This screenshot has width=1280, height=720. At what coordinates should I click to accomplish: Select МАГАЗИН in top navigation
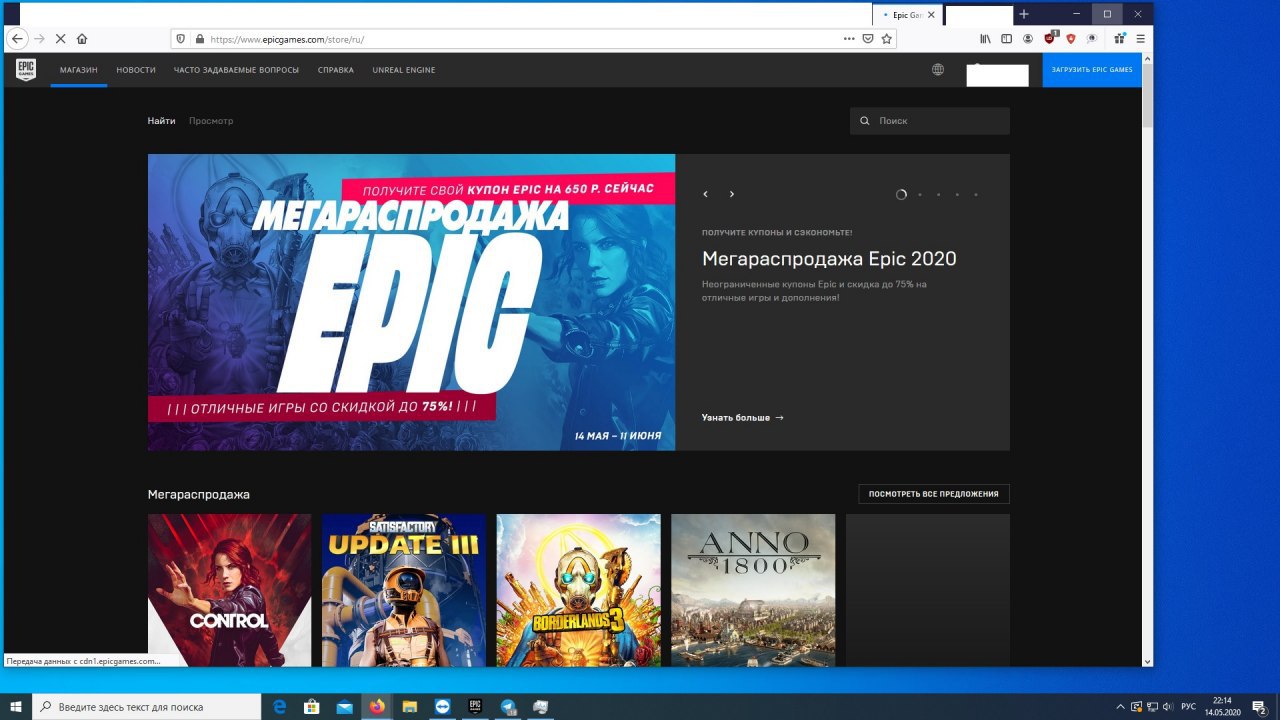click(79, 70)
